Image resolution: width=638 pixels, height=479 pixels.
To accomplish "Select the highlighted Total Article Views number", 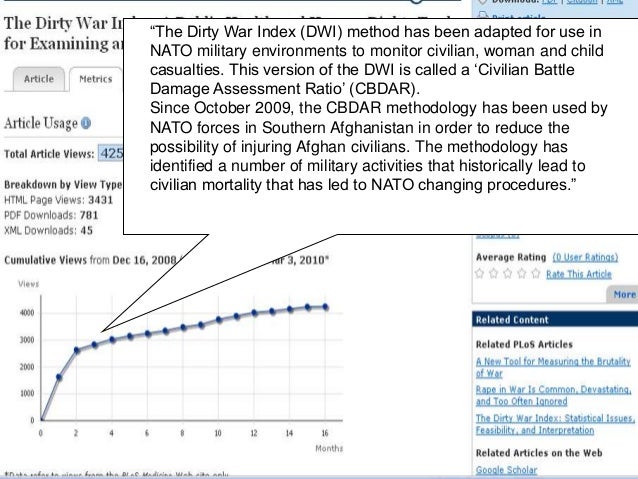I will point(111,153).
